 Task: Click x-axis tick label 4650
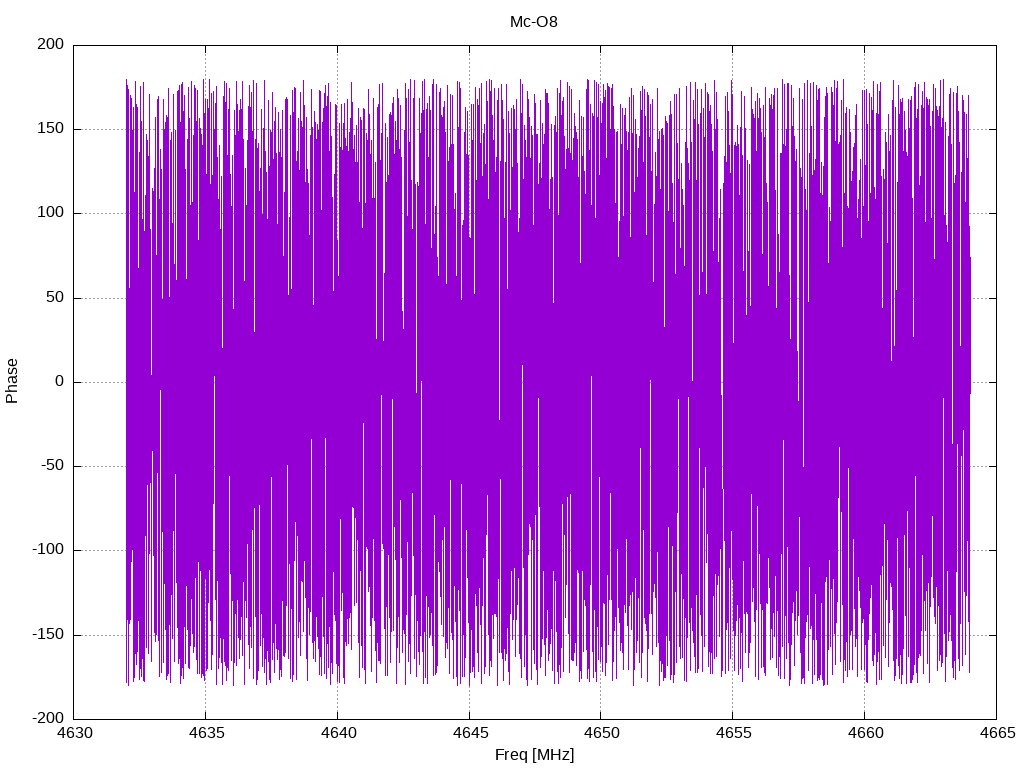601,733
